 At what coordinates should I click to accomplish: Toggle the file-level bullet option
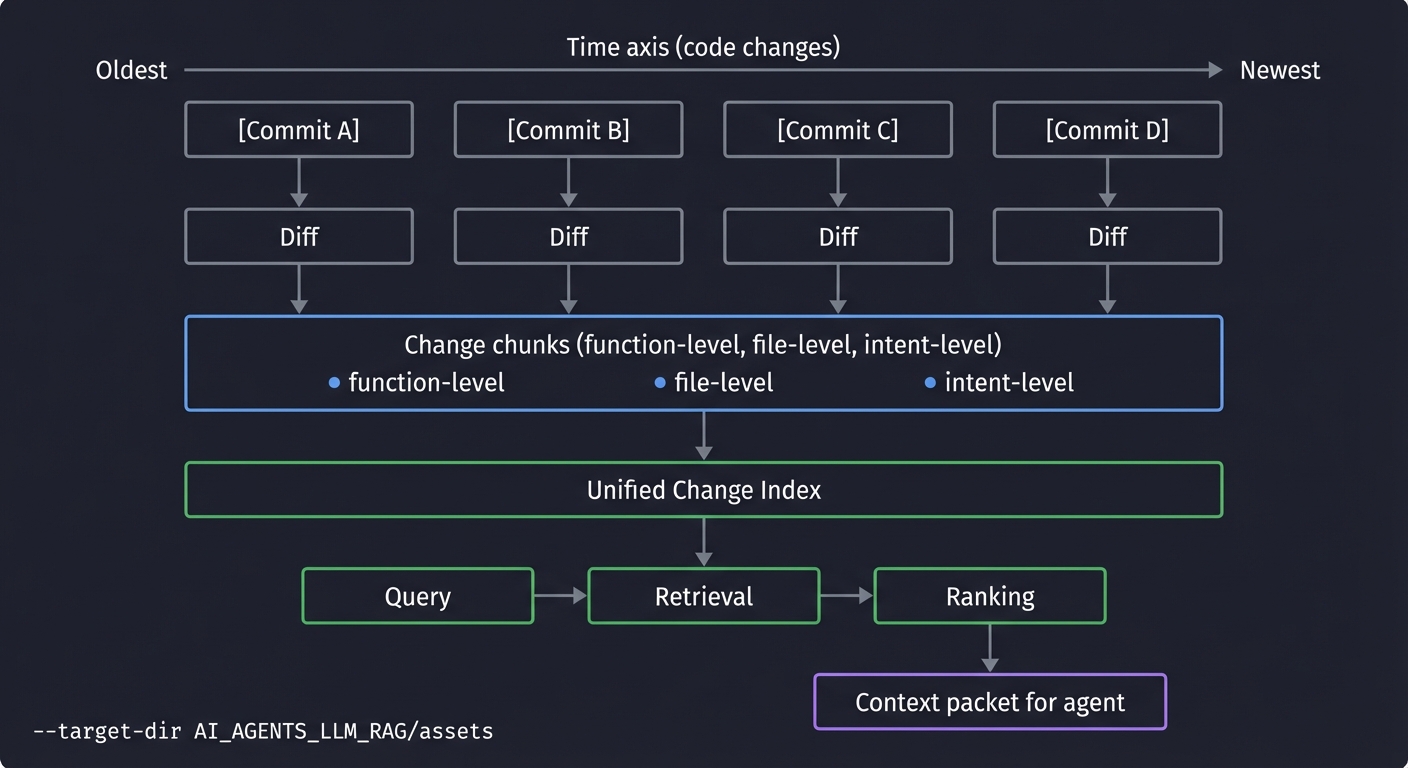coord(716,382)
